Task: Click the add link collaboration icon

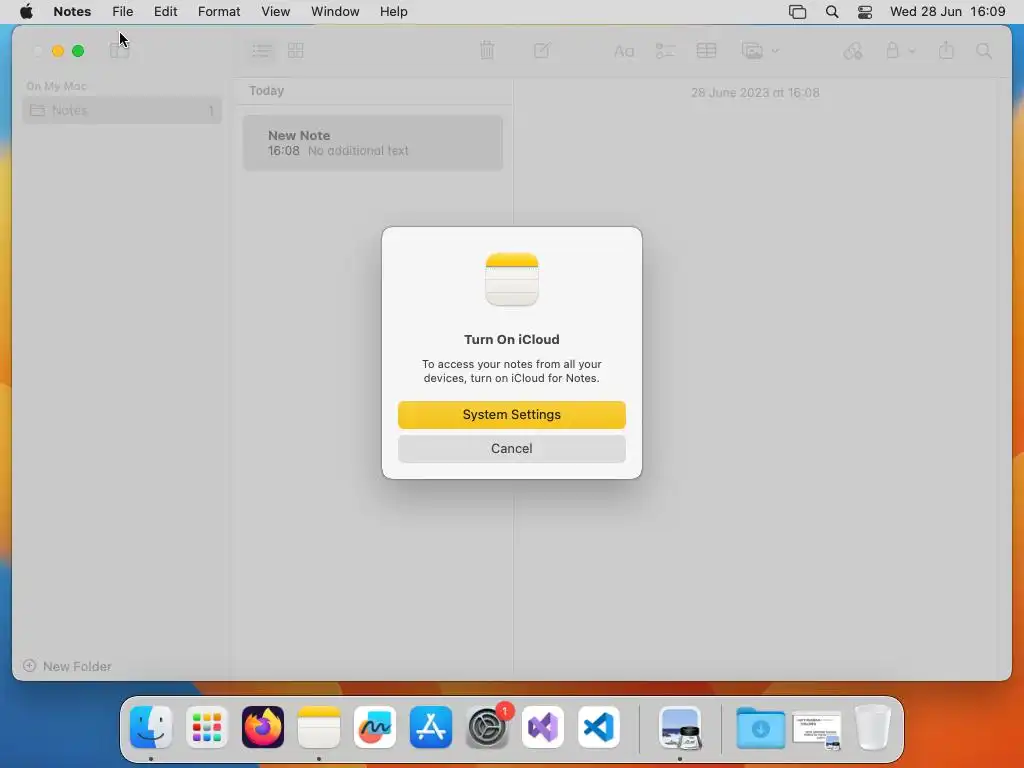Action: [x=853, y=51]
